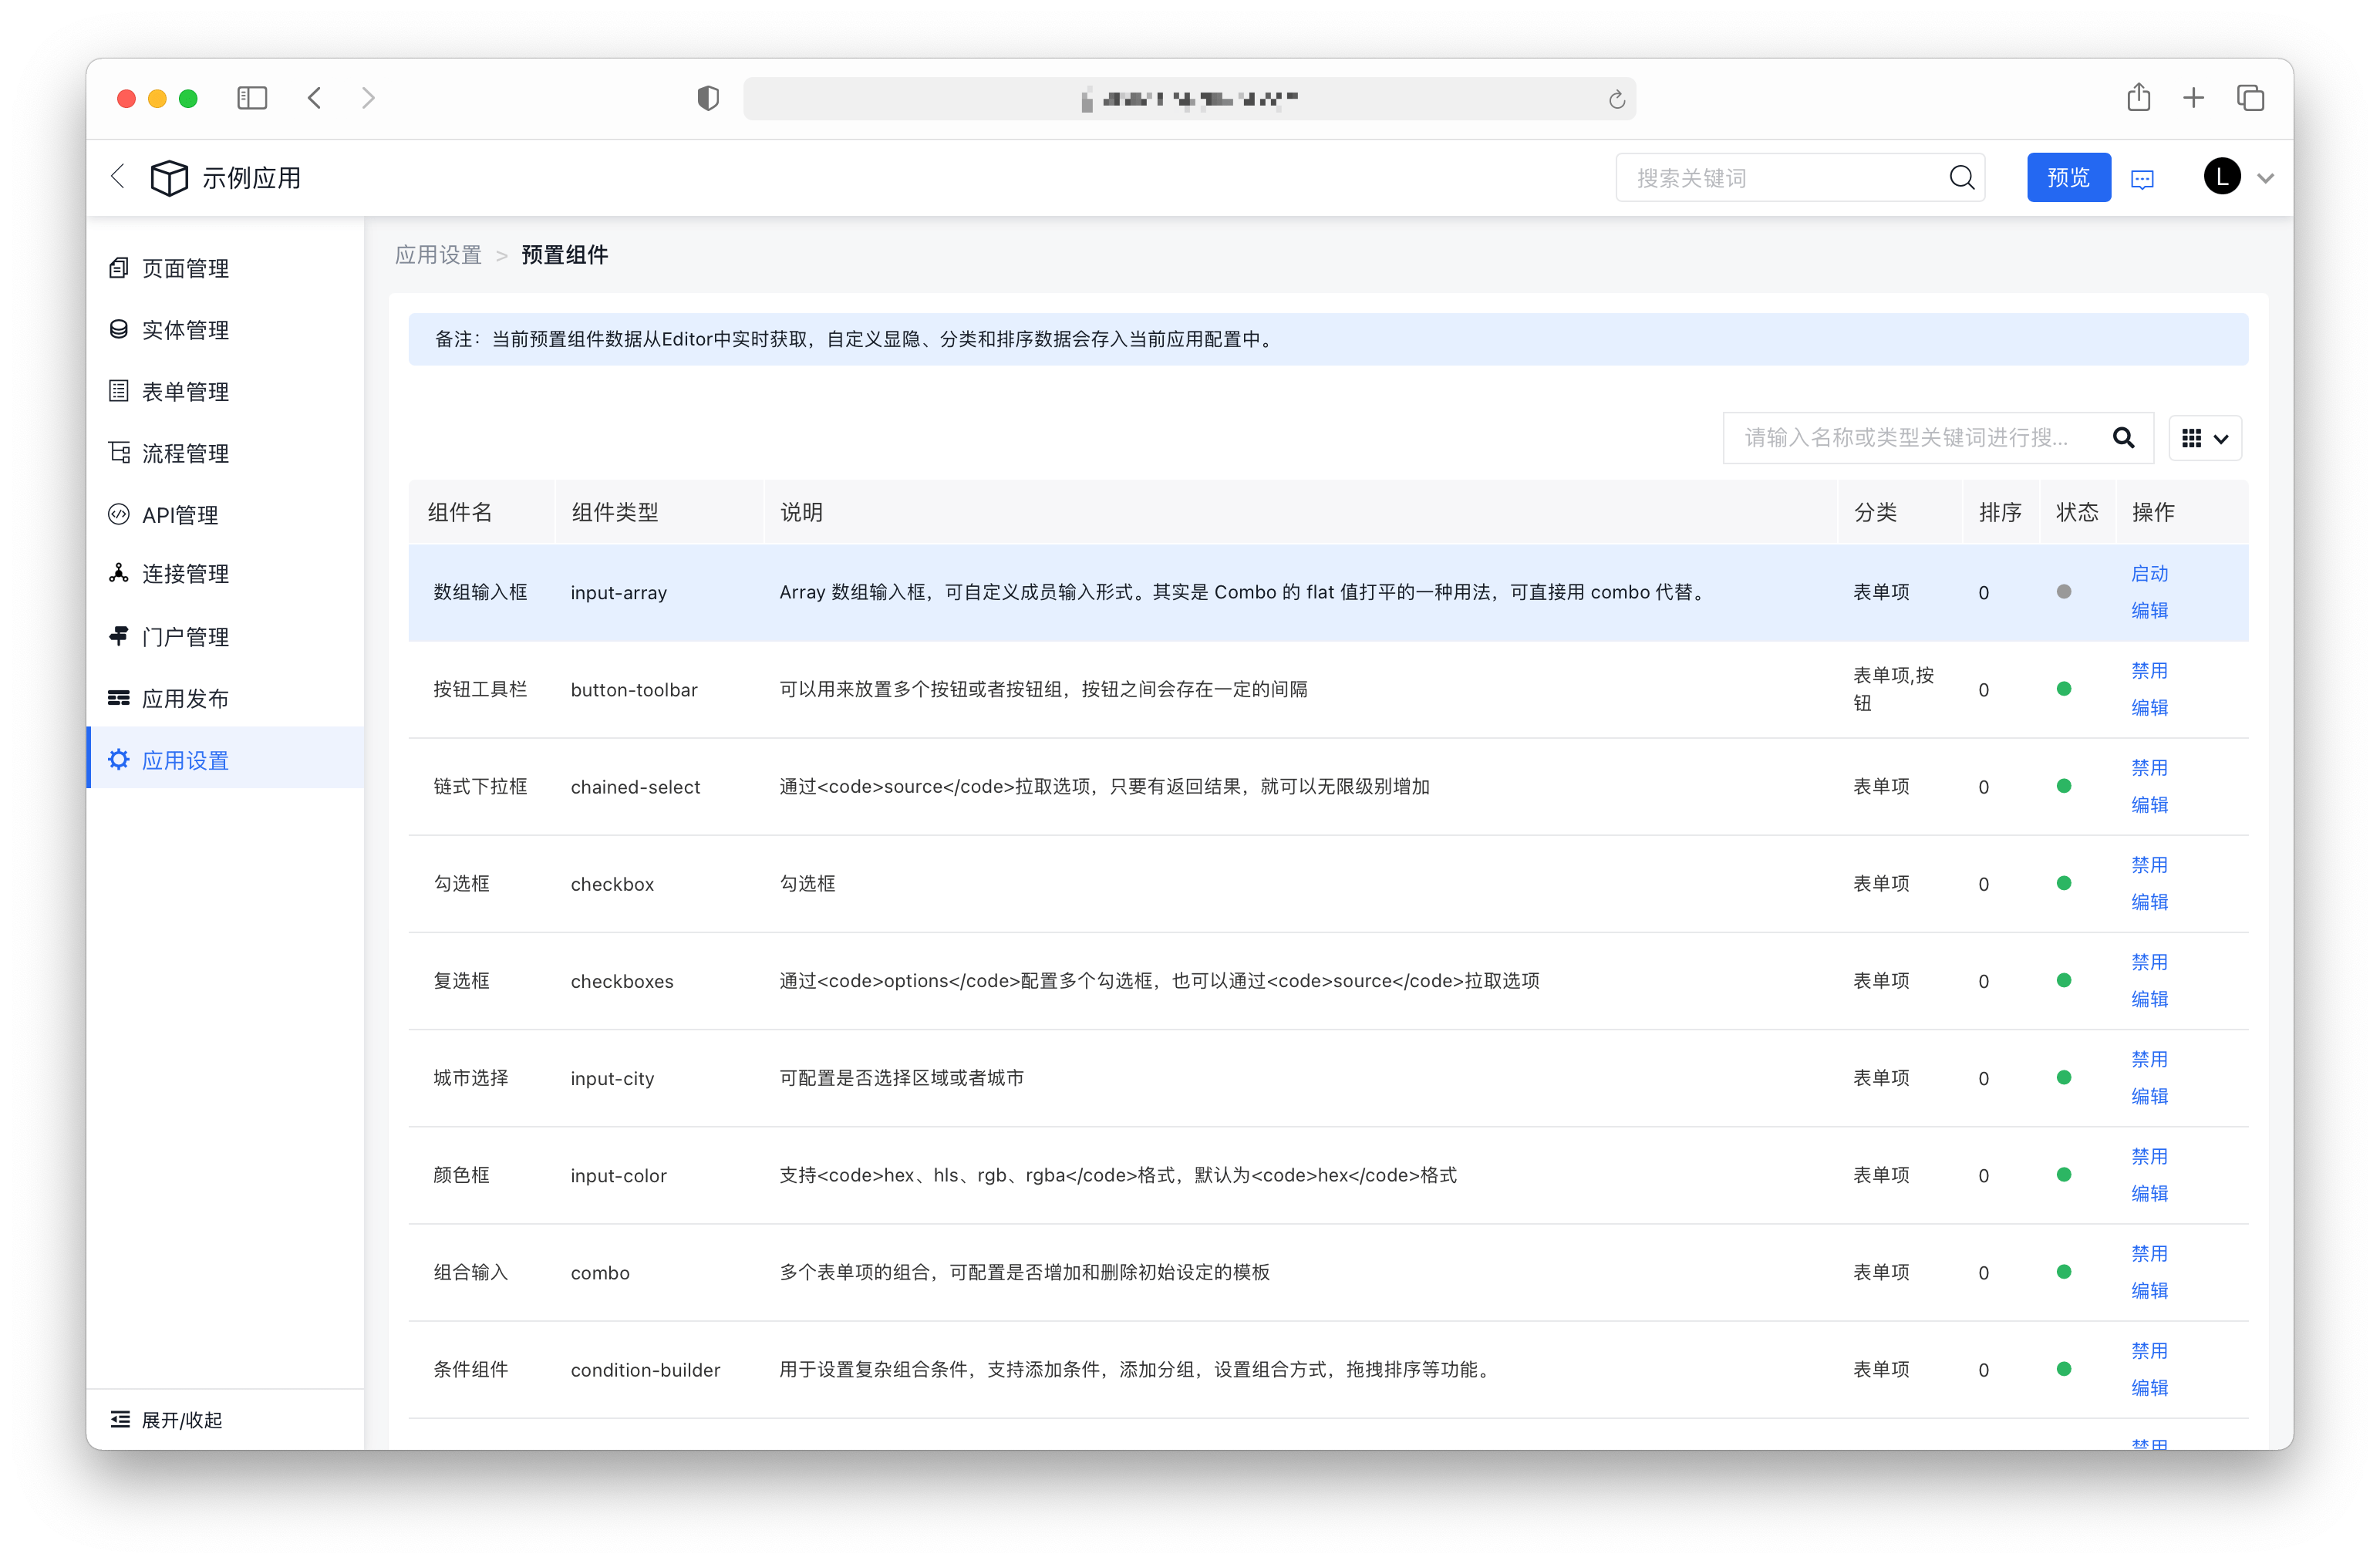Click 编辑 for input-color row
Screen dimensions: 2380x1564
[2149, 1193]
